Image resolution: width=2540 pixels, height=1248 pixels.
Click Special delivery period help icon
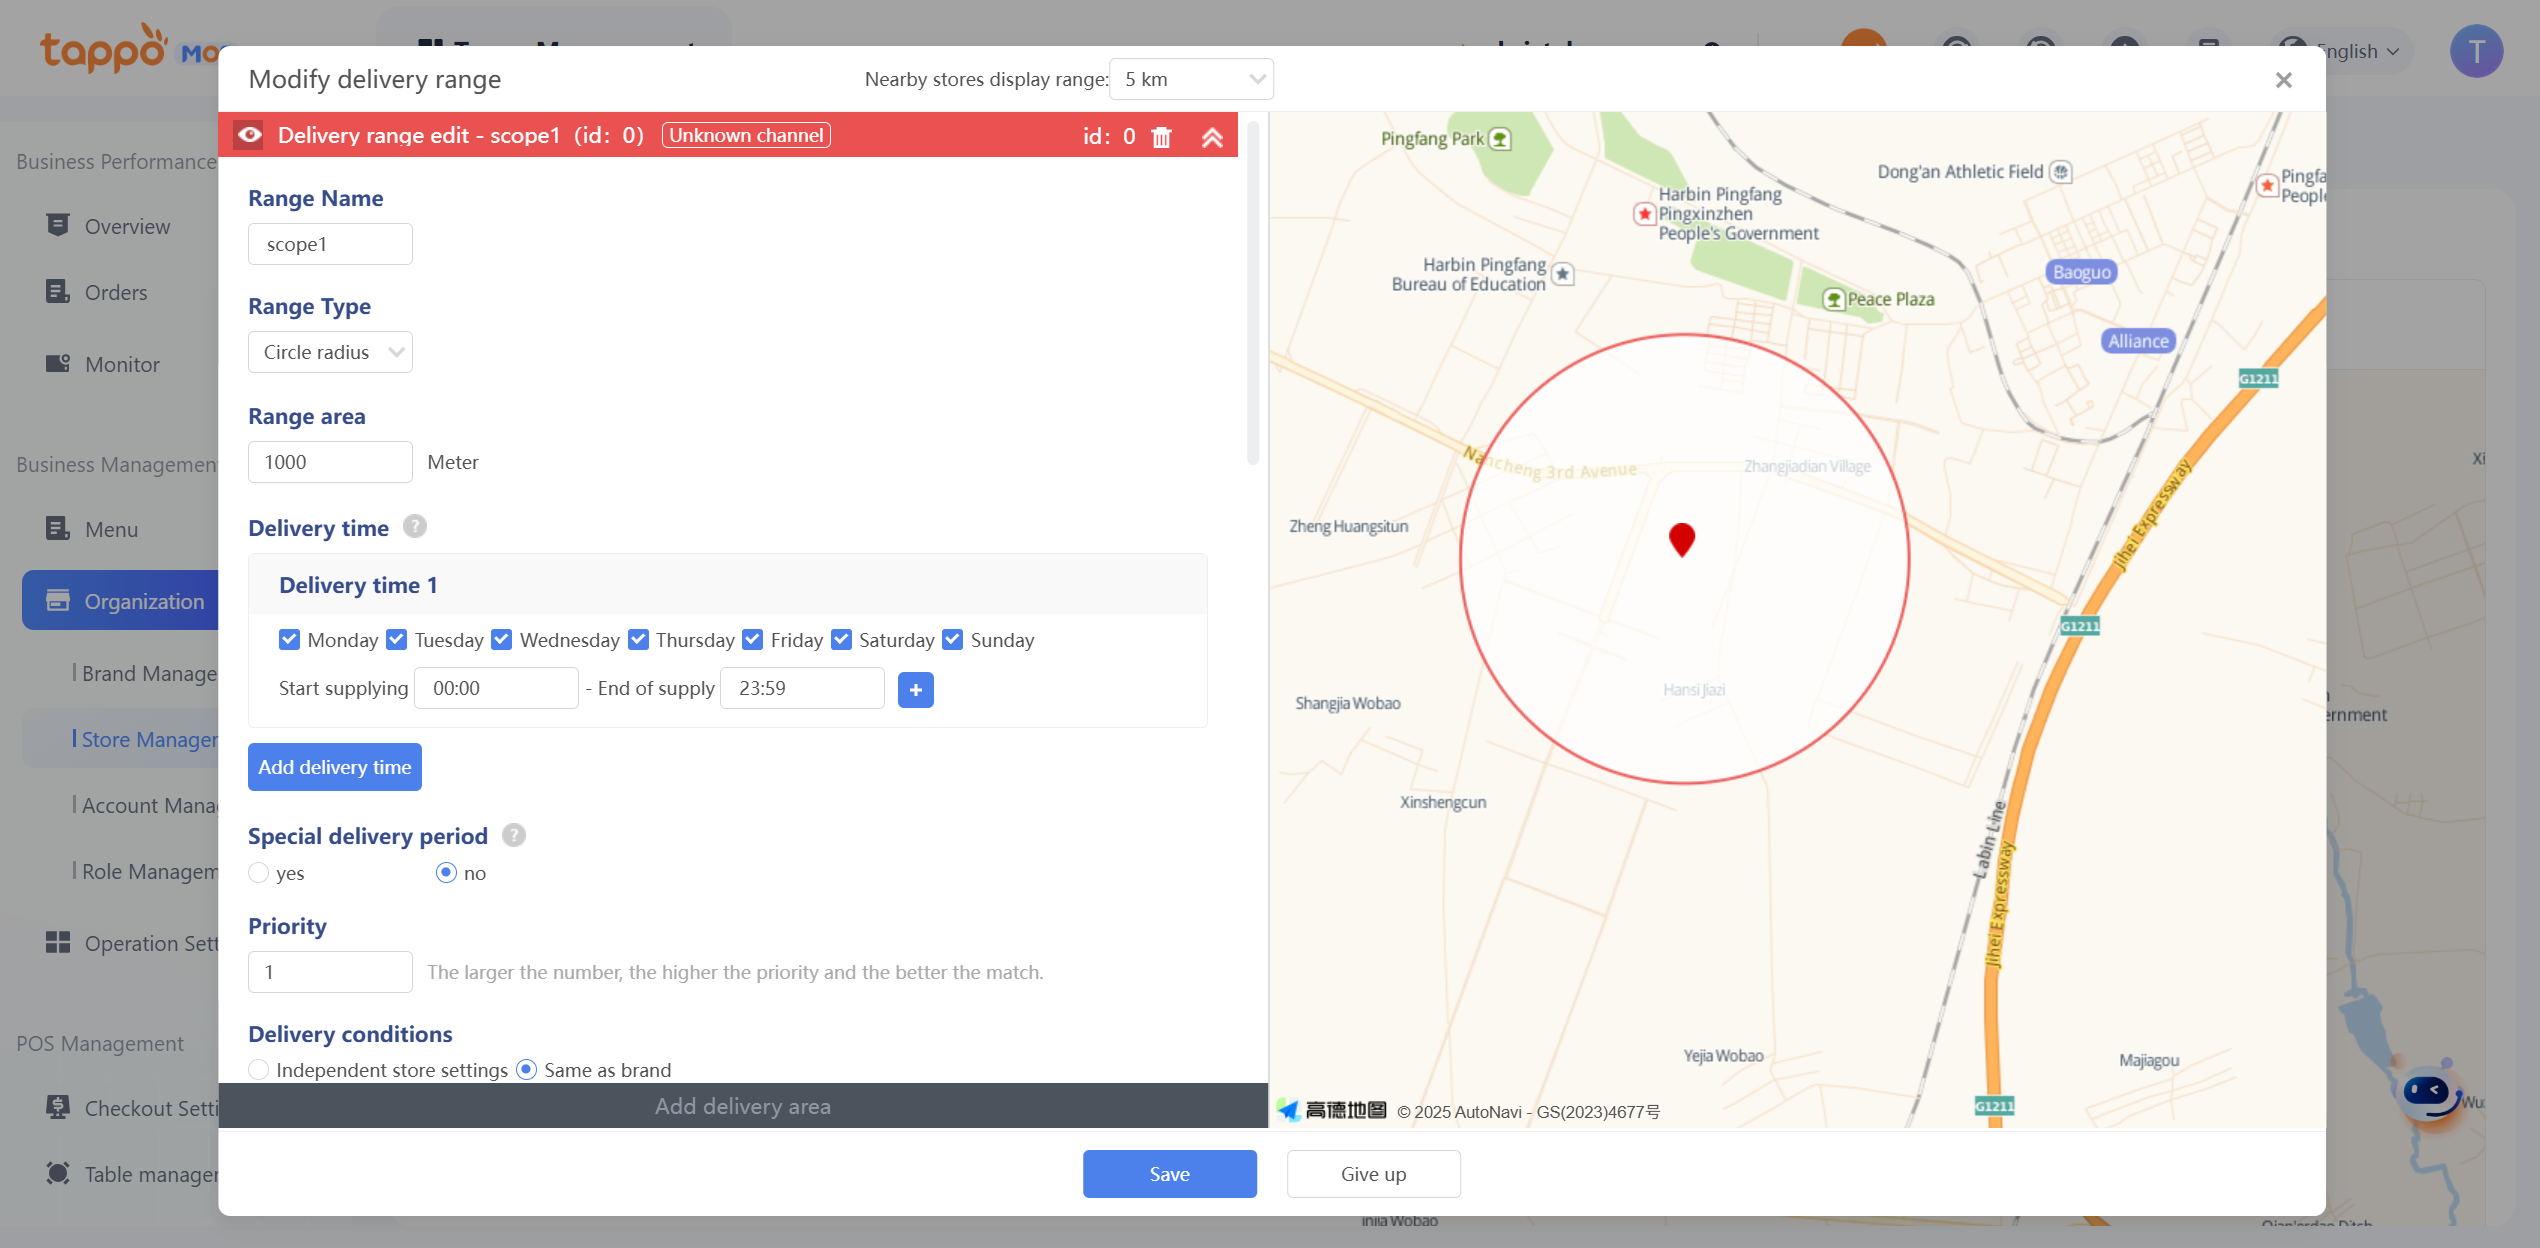click(x=513, y=835)
